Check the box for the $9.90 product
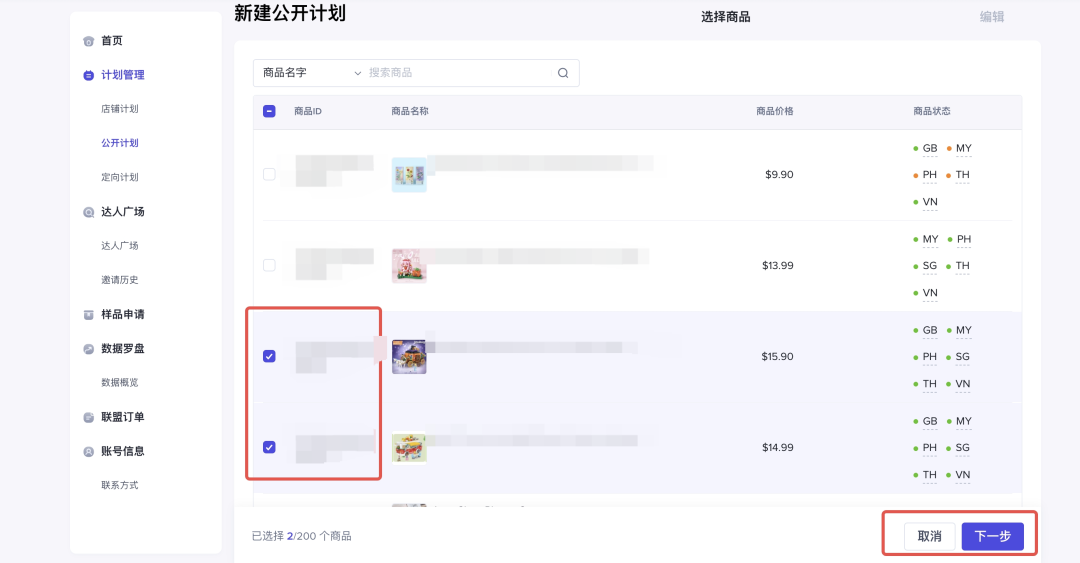 (269, 174)
